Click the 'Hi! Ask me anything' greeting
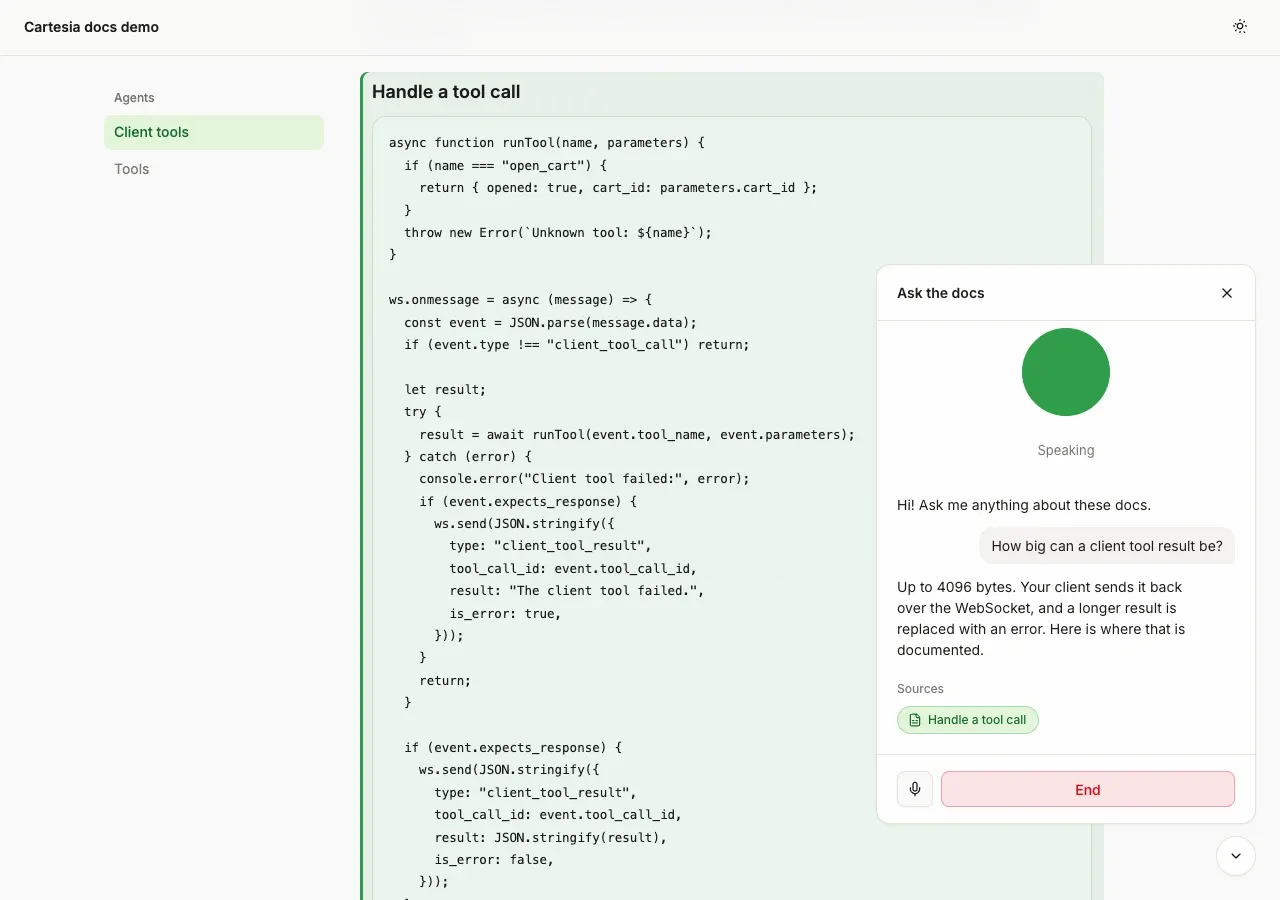Viewport: 1280px width, 900px height. click(x=1024, y=505)
